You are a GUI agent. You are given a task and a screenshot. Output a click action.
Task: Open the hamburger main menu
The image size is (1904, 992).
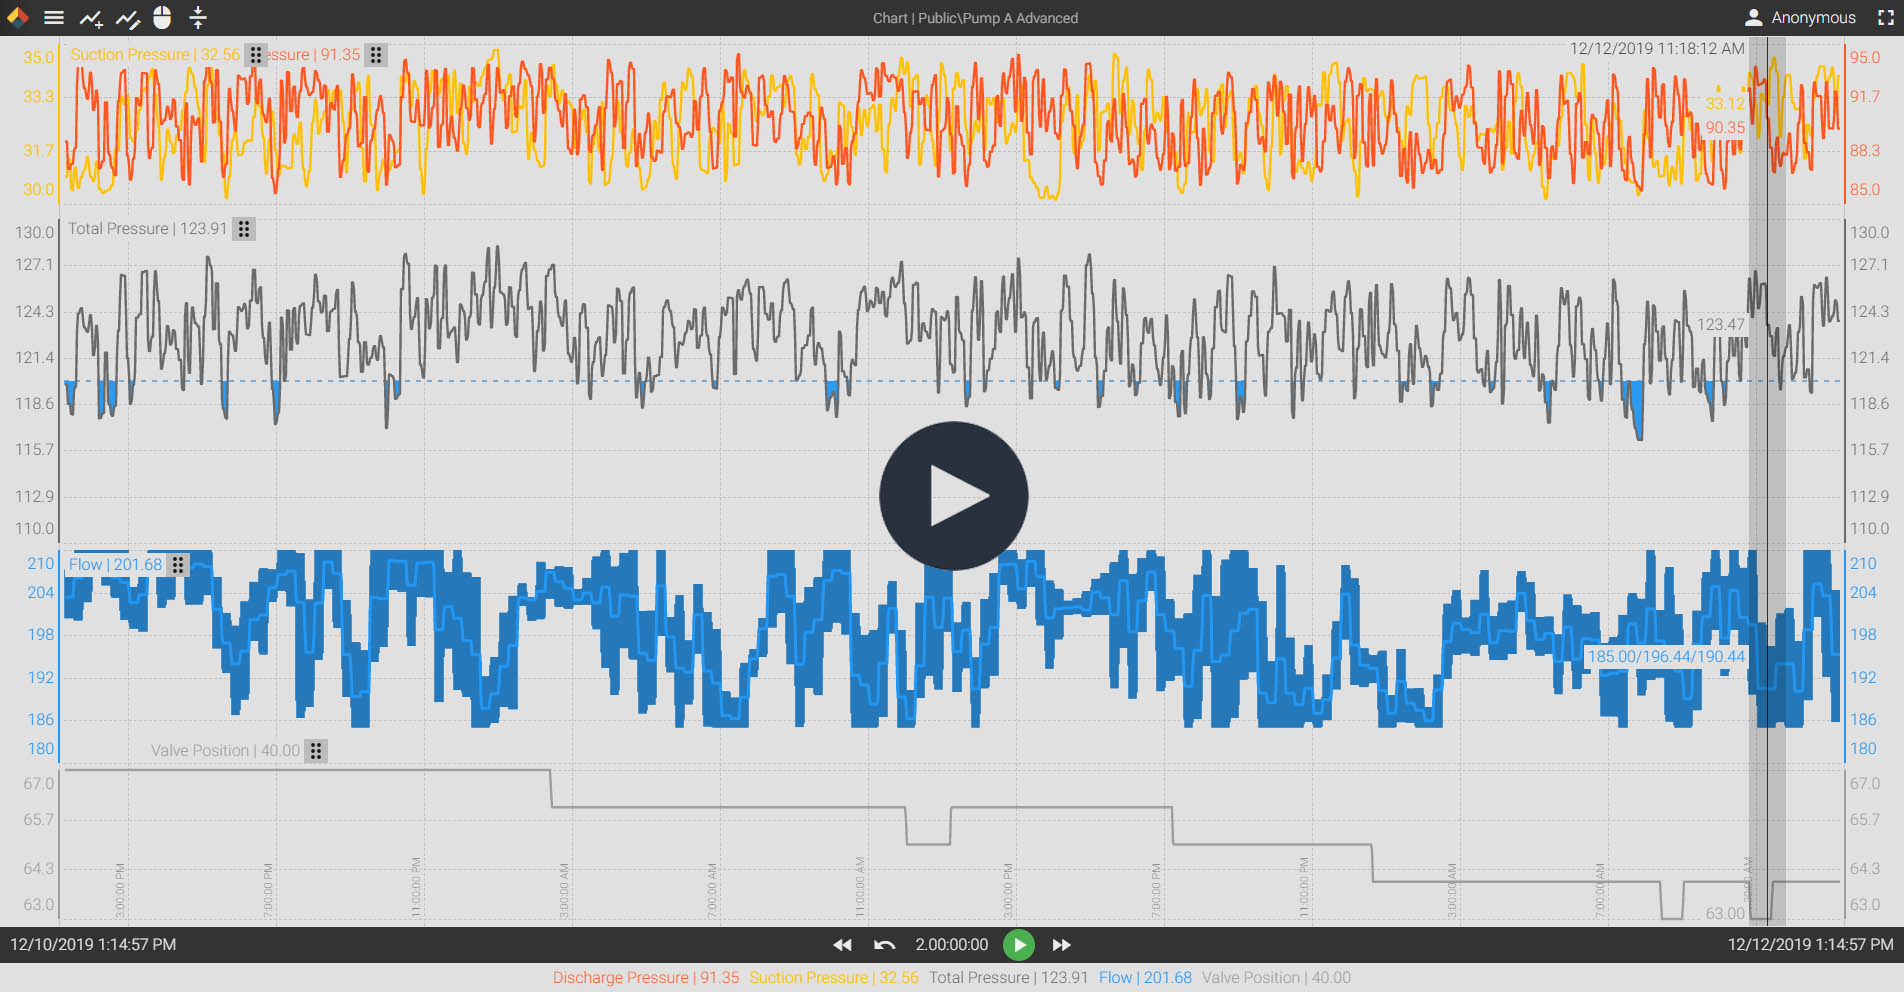[54, 18]
